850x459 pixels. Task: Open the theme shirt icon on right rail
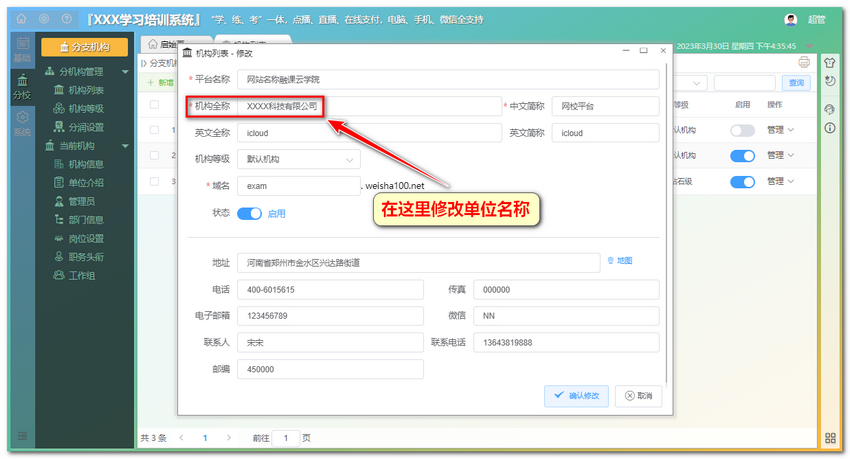click(829, 62)
